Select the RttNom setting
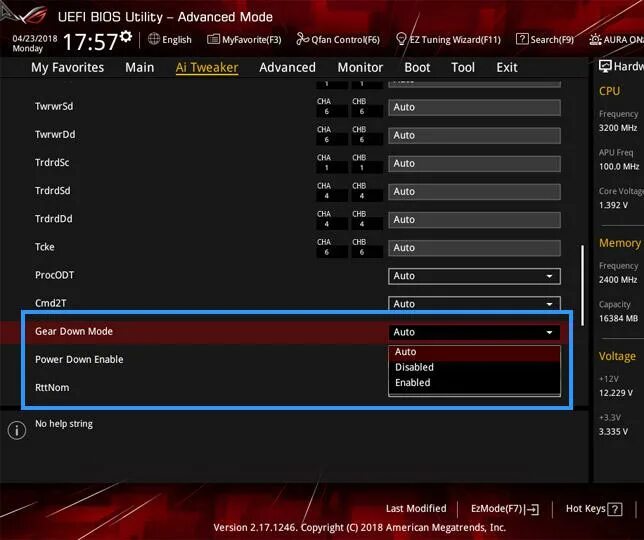The height and width of the screenshot is (540, 644). (52, 388)
